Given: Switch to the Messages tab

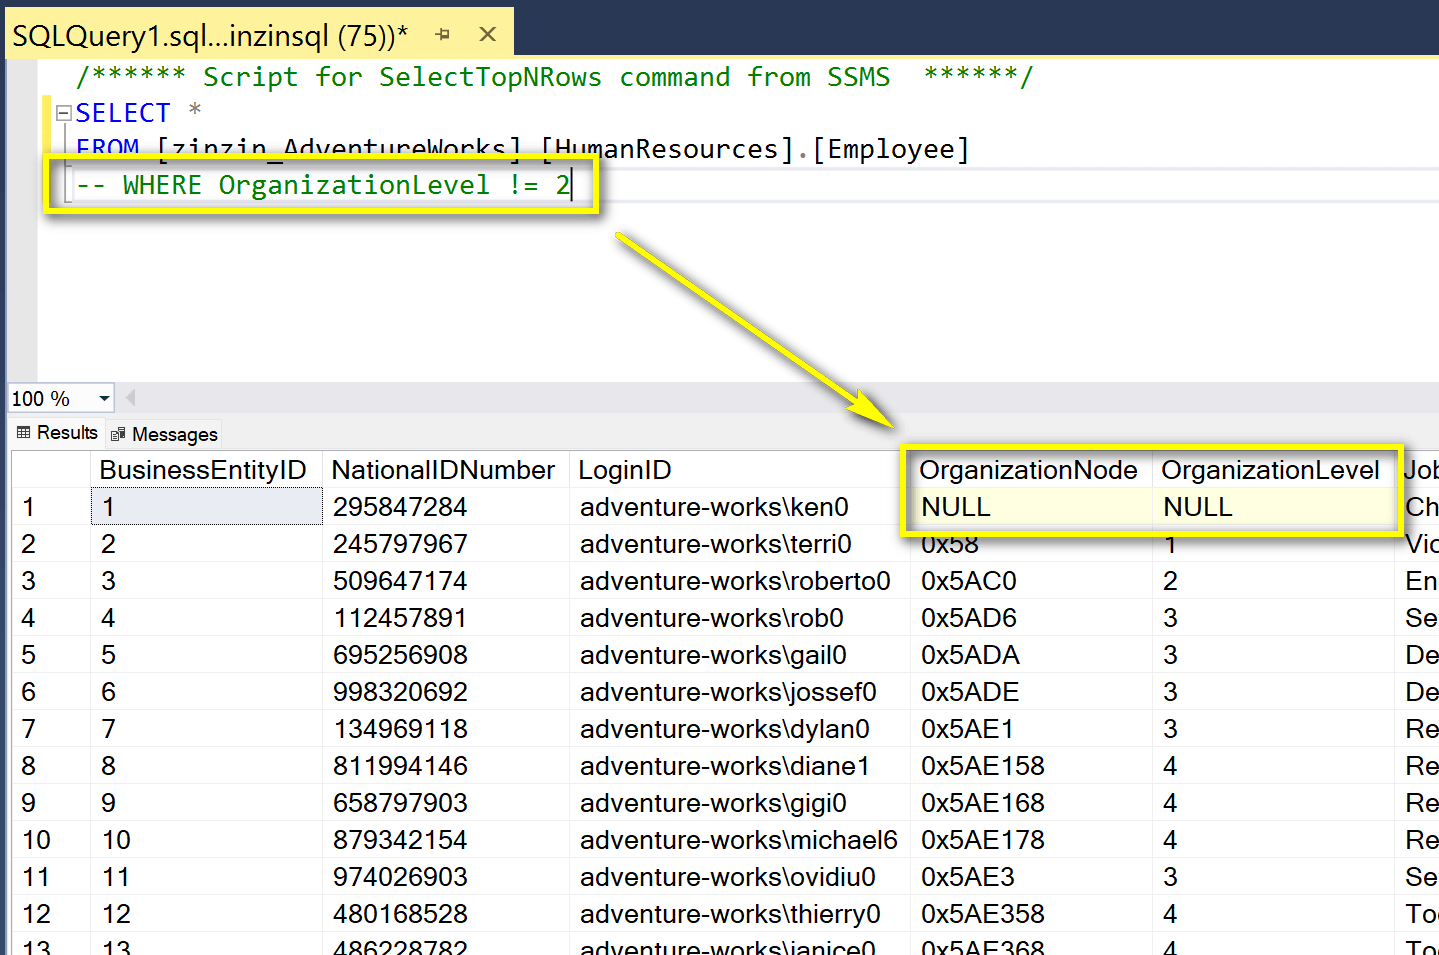Looking at the screenshot, I should click(163, 434).
